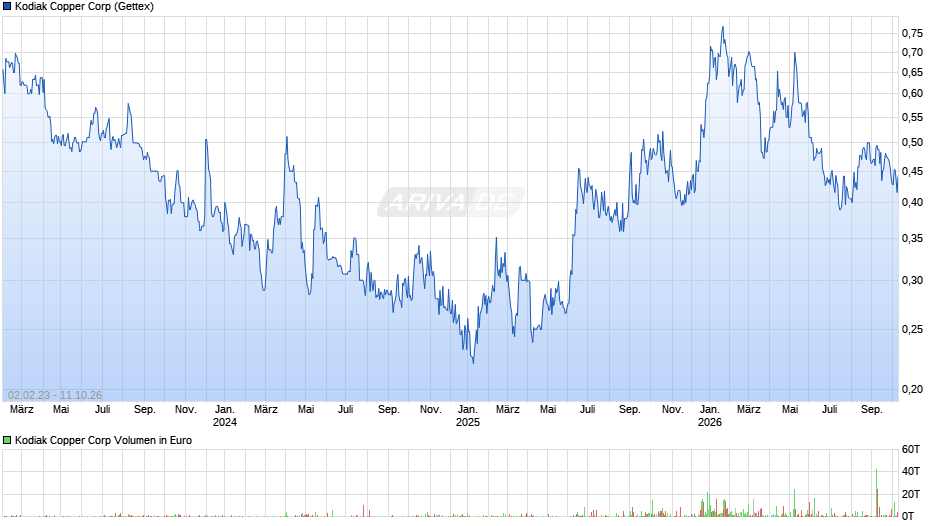Viewport: 940px width, 526px height.
Task: Click the 'Jan. 2026' time axis label
Action: click(710, 416)
